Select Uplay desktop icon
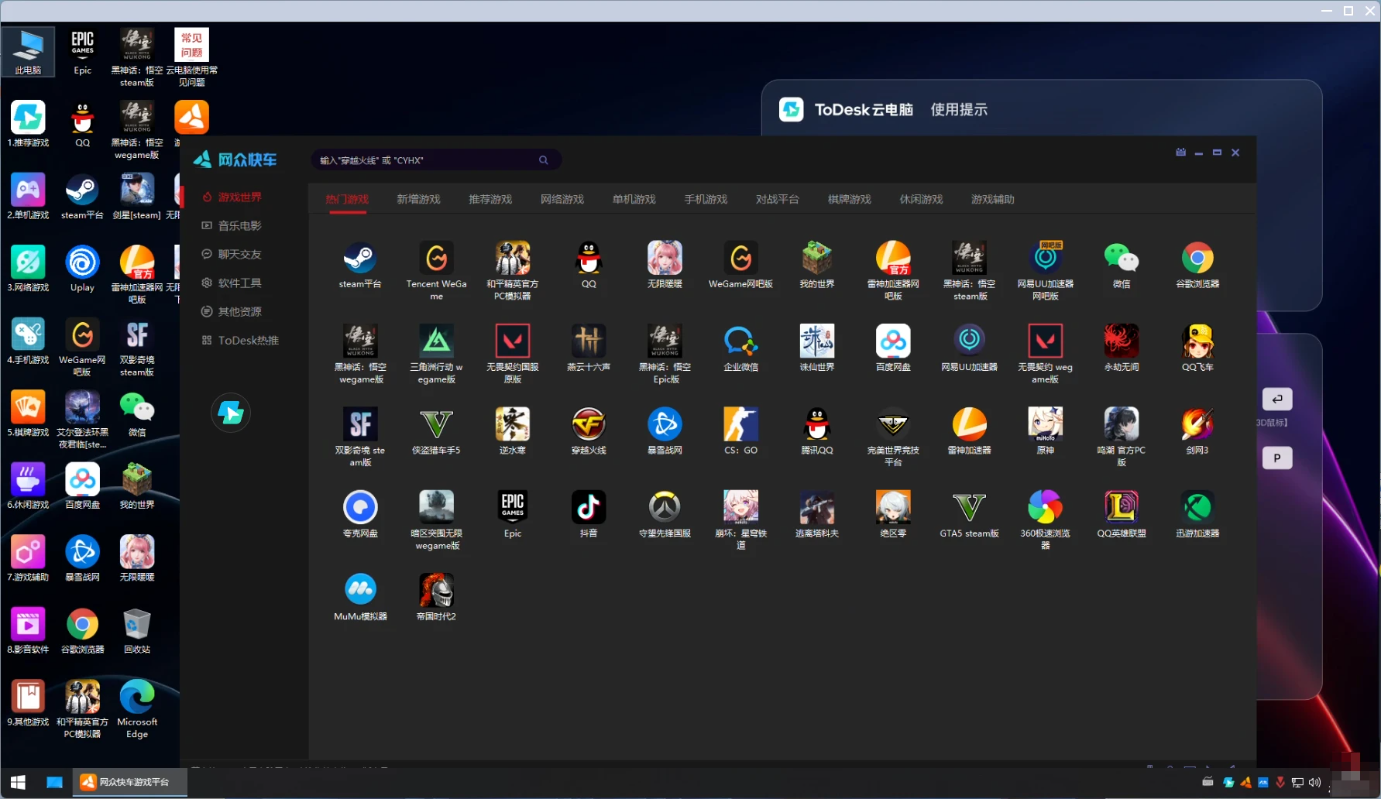The height and width of the screenshot is (799, 1381). click(x=82, y=269)
